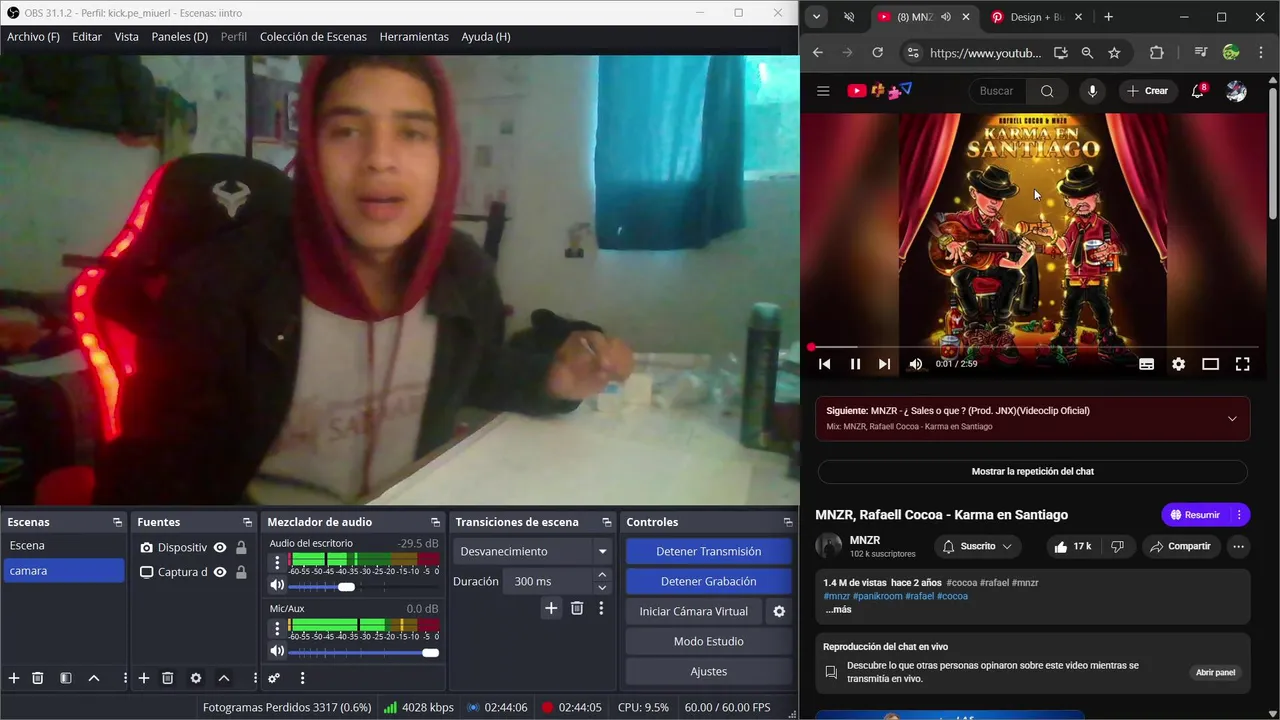Expand the Siguiente up-next playlist chevron
This screenshot has height=720, width=1280.
coord(1232,418)
